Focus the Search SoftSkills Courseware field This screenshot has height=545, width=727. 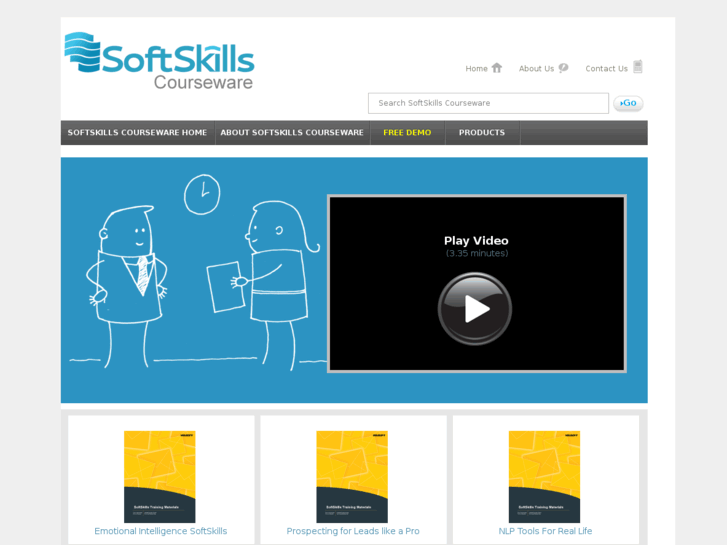(x=488, y=103)
